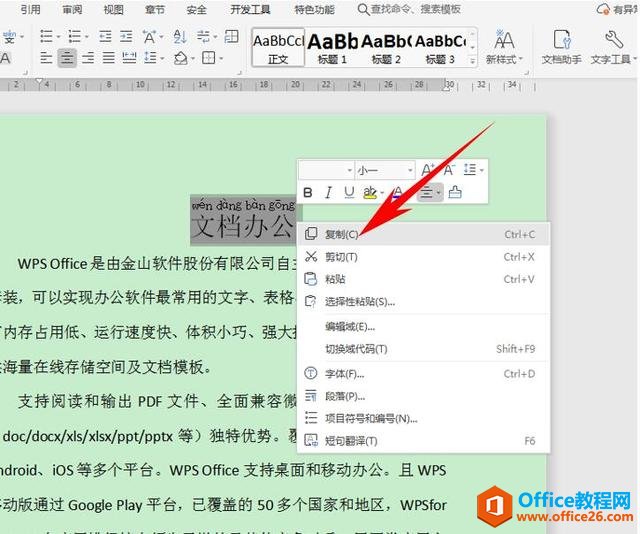The height and width of the screenshot is (534, 640).
Task: Click the decrease indent icon
Action: [105, 37]
